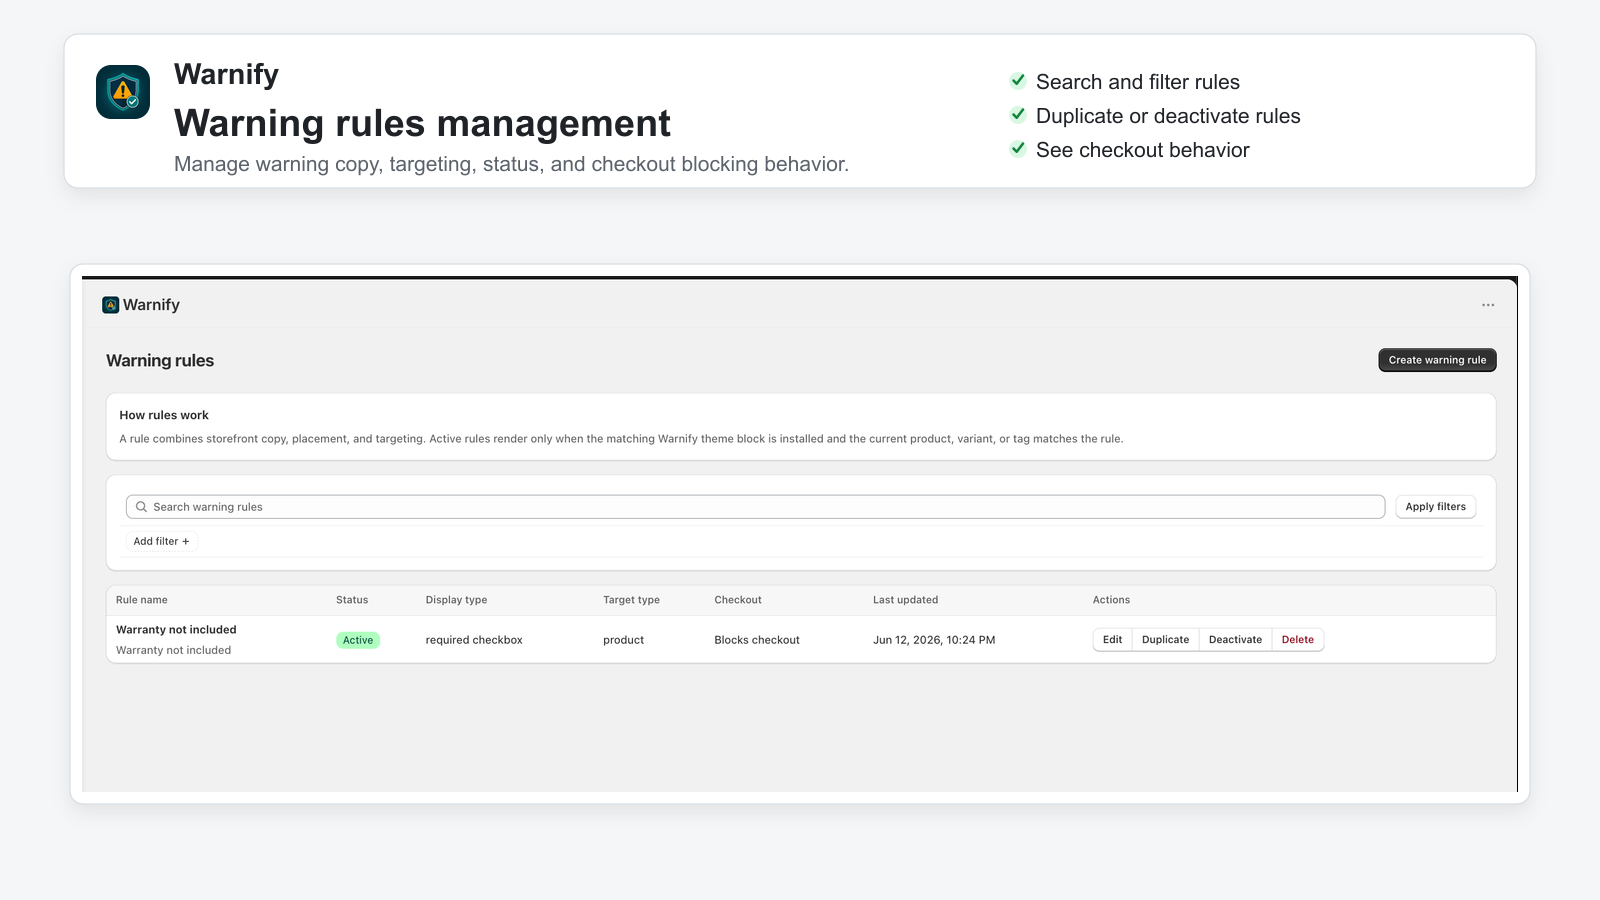Click the rule explanation paragraph under How rules work
This screenshot has width=1600, height=900.
coord(621,439)
